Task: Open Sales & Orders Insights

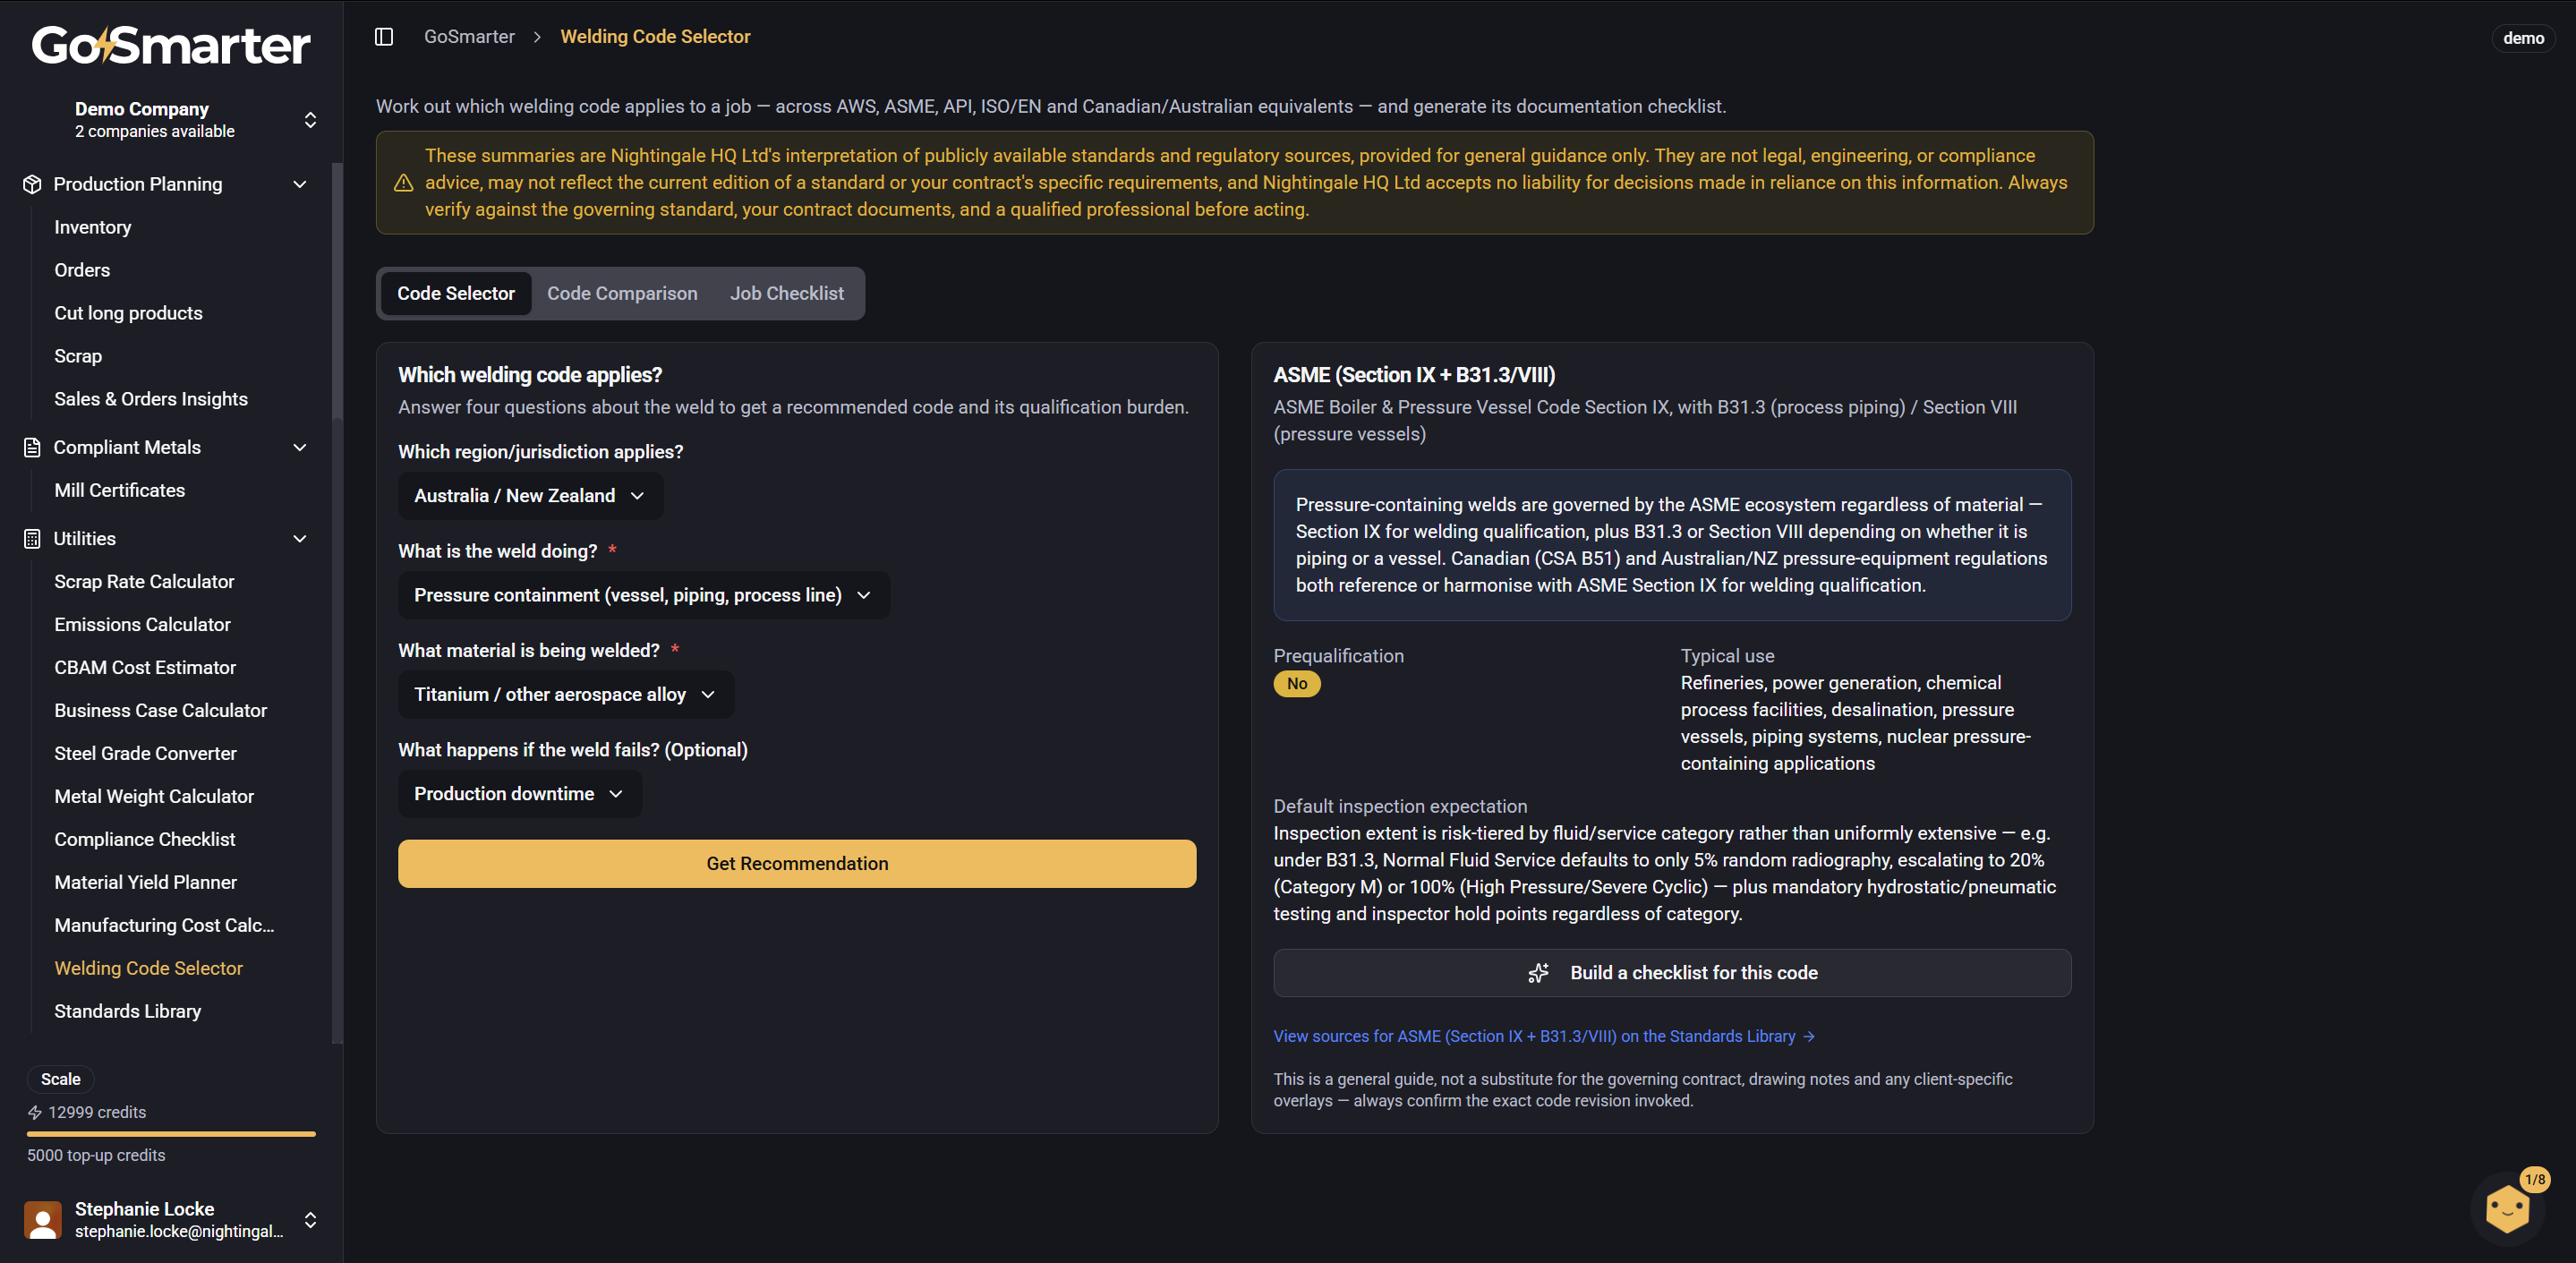Action: point(150,399)
